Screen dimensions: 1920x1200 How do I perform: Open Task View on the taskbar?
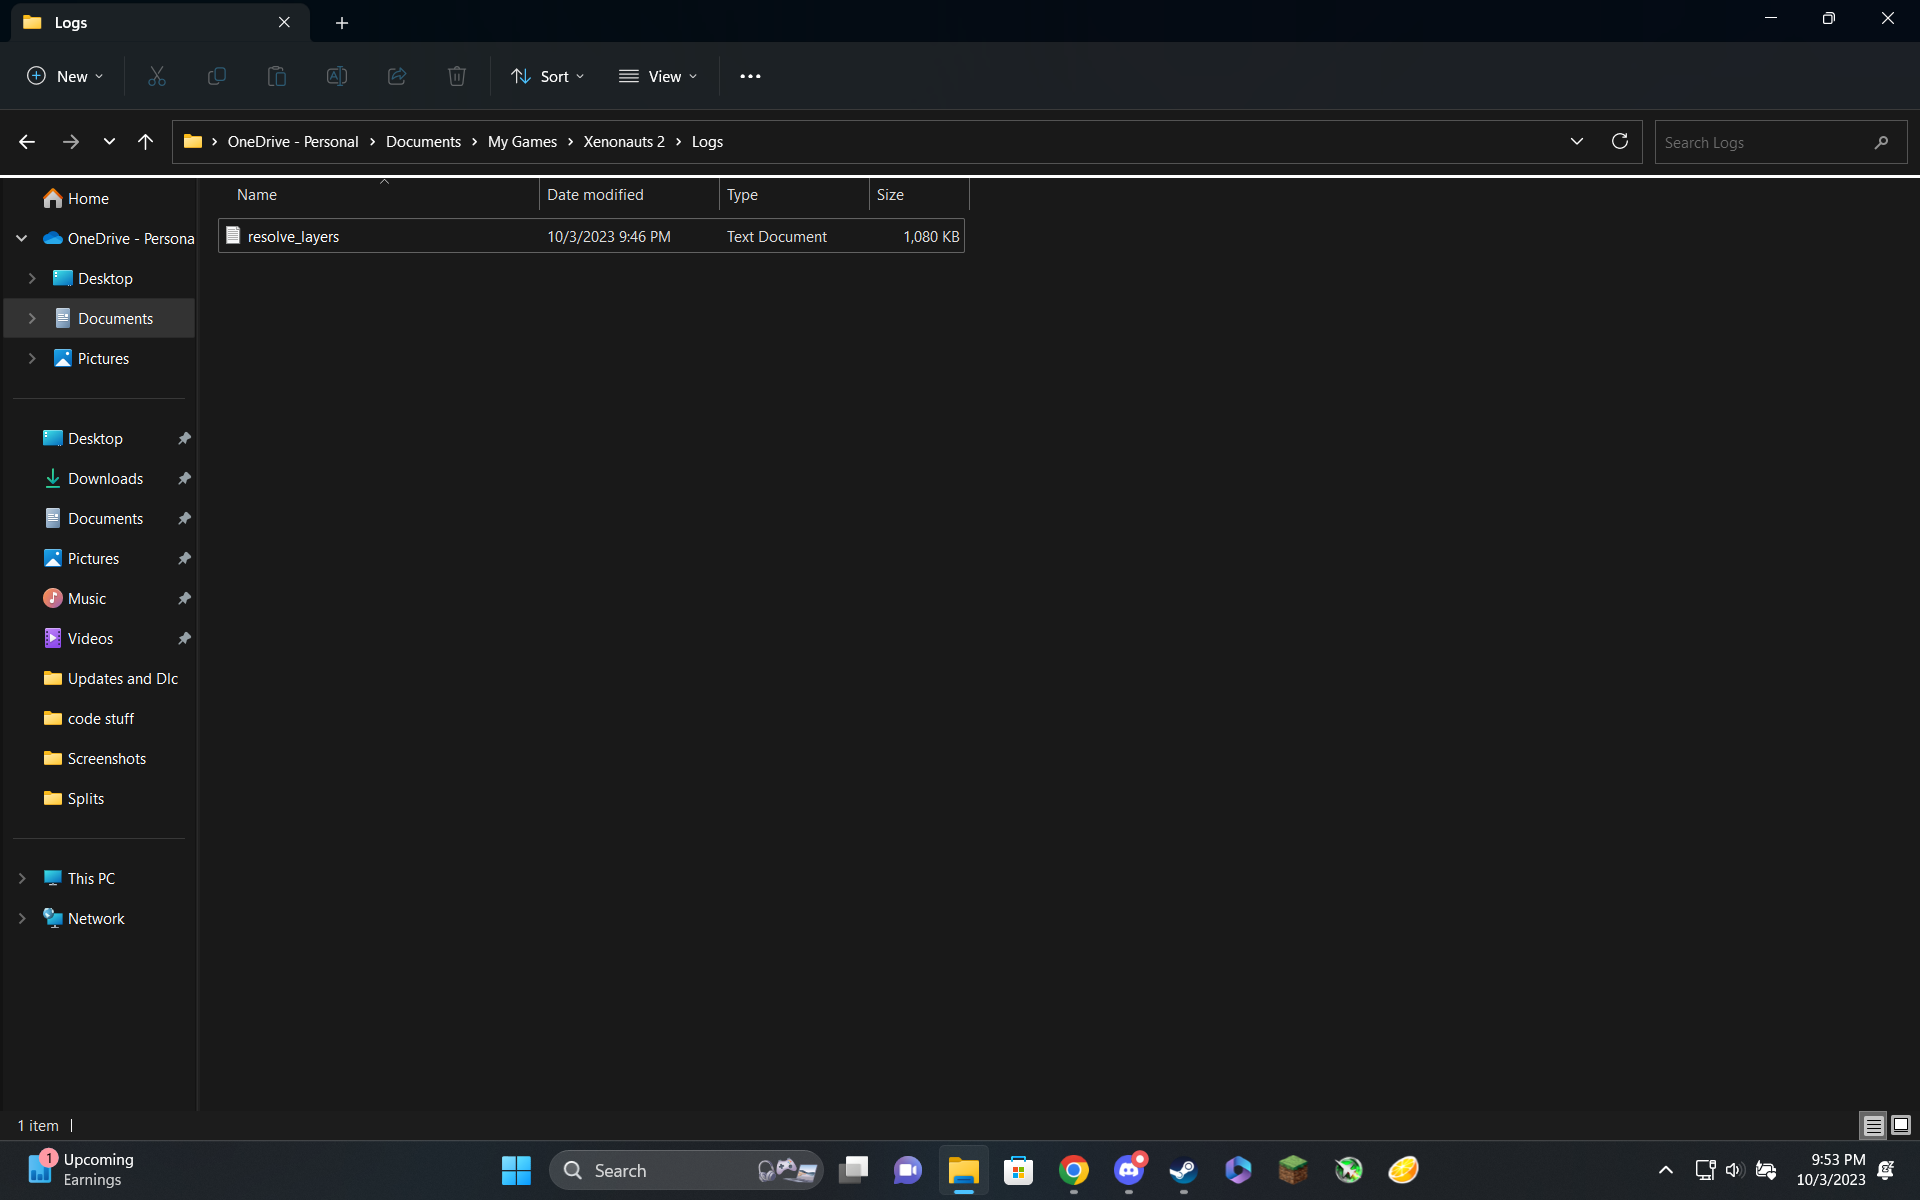point(853,1170)
